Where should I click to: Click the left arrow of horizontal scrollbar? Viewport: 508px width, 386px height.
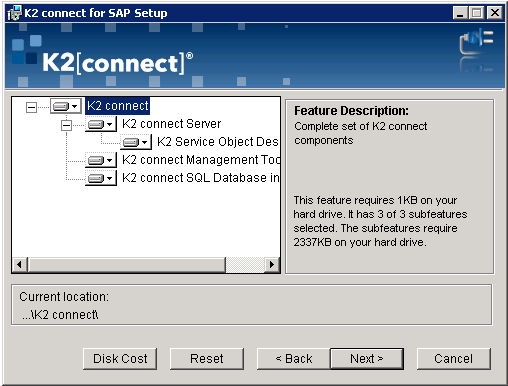[20, 265]
